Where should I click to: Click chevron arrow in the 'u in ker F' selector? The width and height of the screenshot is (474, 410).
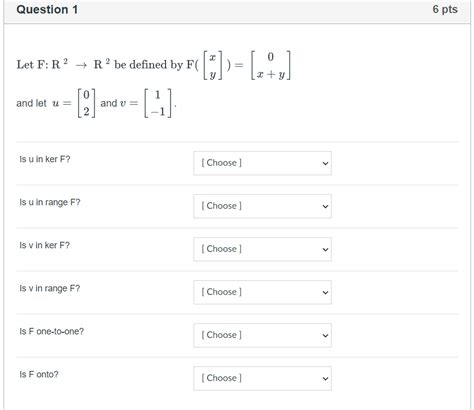pos(325,163)
